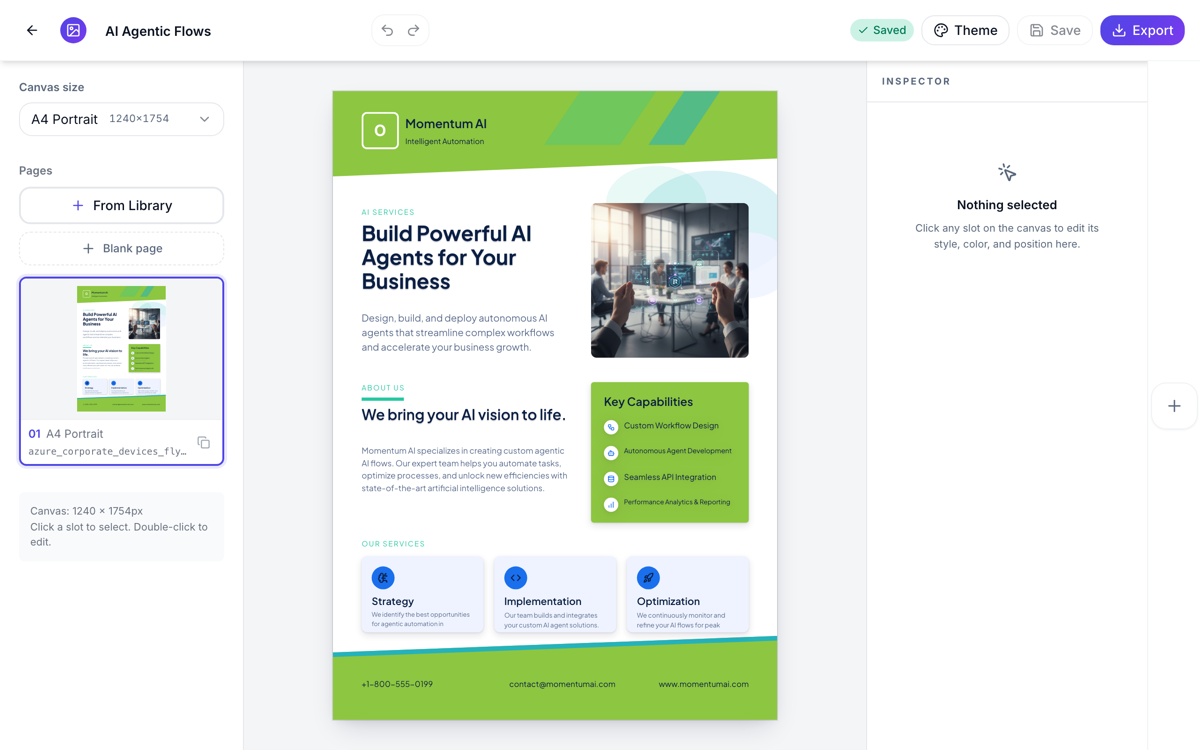
Task: Select 'We bring your AI vision to life.'
Action: tap(463, 414)
